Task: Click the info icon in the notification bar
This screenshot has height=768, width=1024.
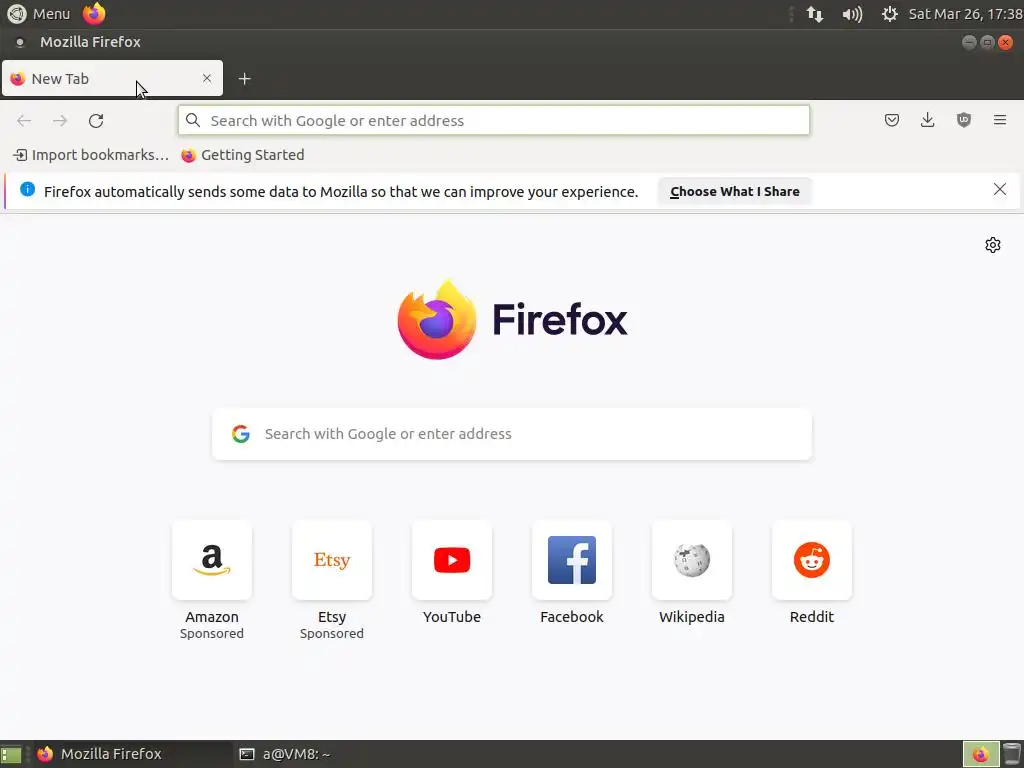Action: pyautogui.click(x=27, y=189)
